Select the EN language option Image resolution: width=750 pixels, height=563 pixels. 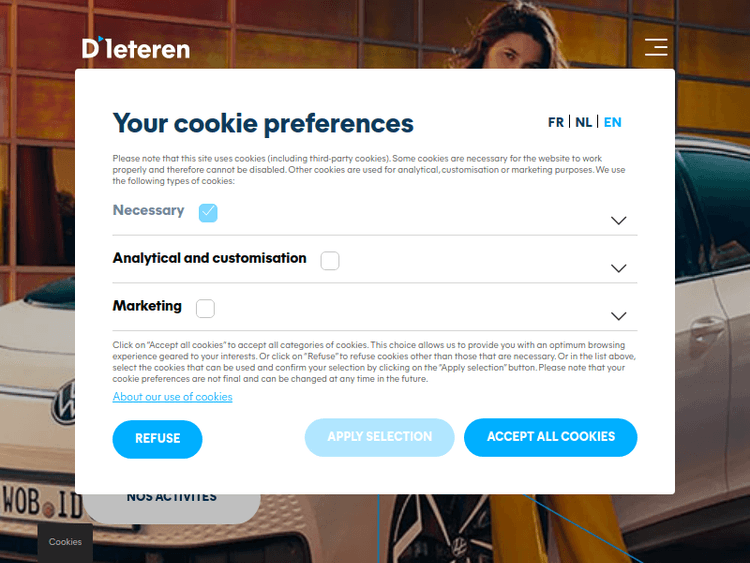pos(612,122)
